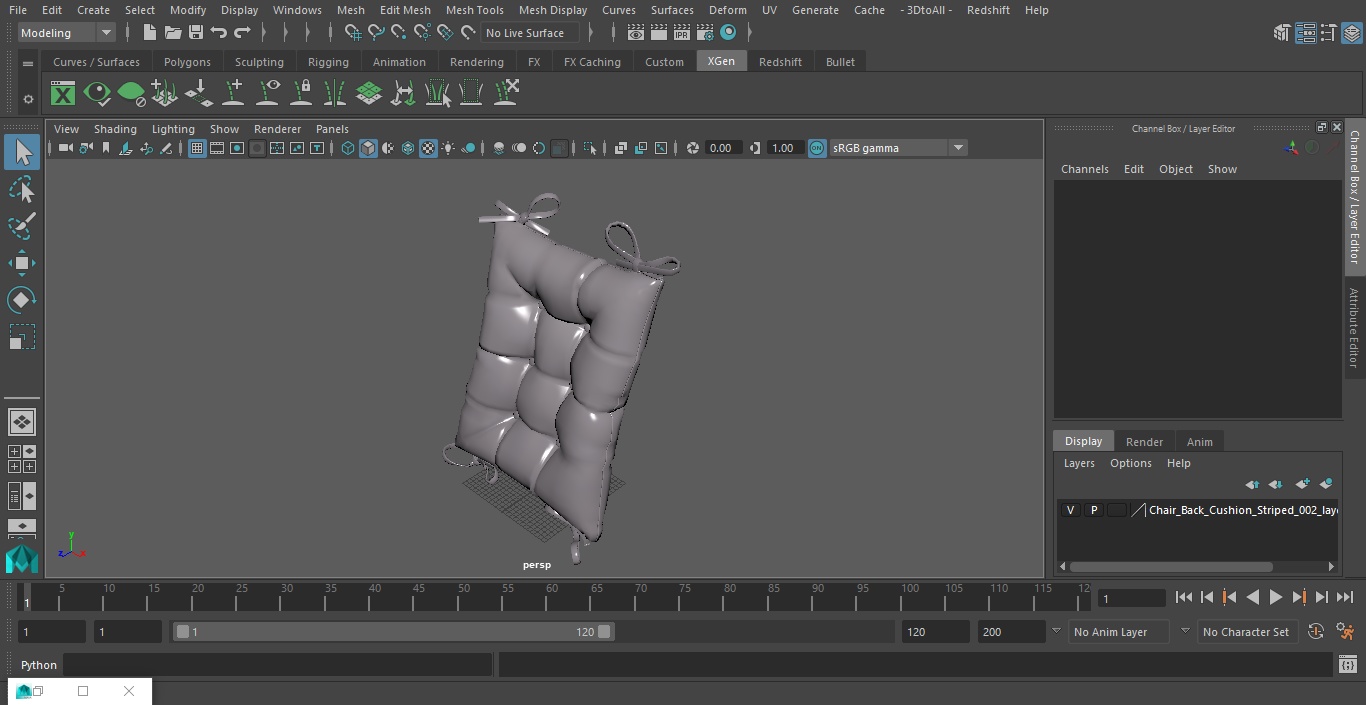The width and height of the screenshot is (1366, 705).
Task: Click the save scene floppy icon
Action: click(x=195, y=33)
